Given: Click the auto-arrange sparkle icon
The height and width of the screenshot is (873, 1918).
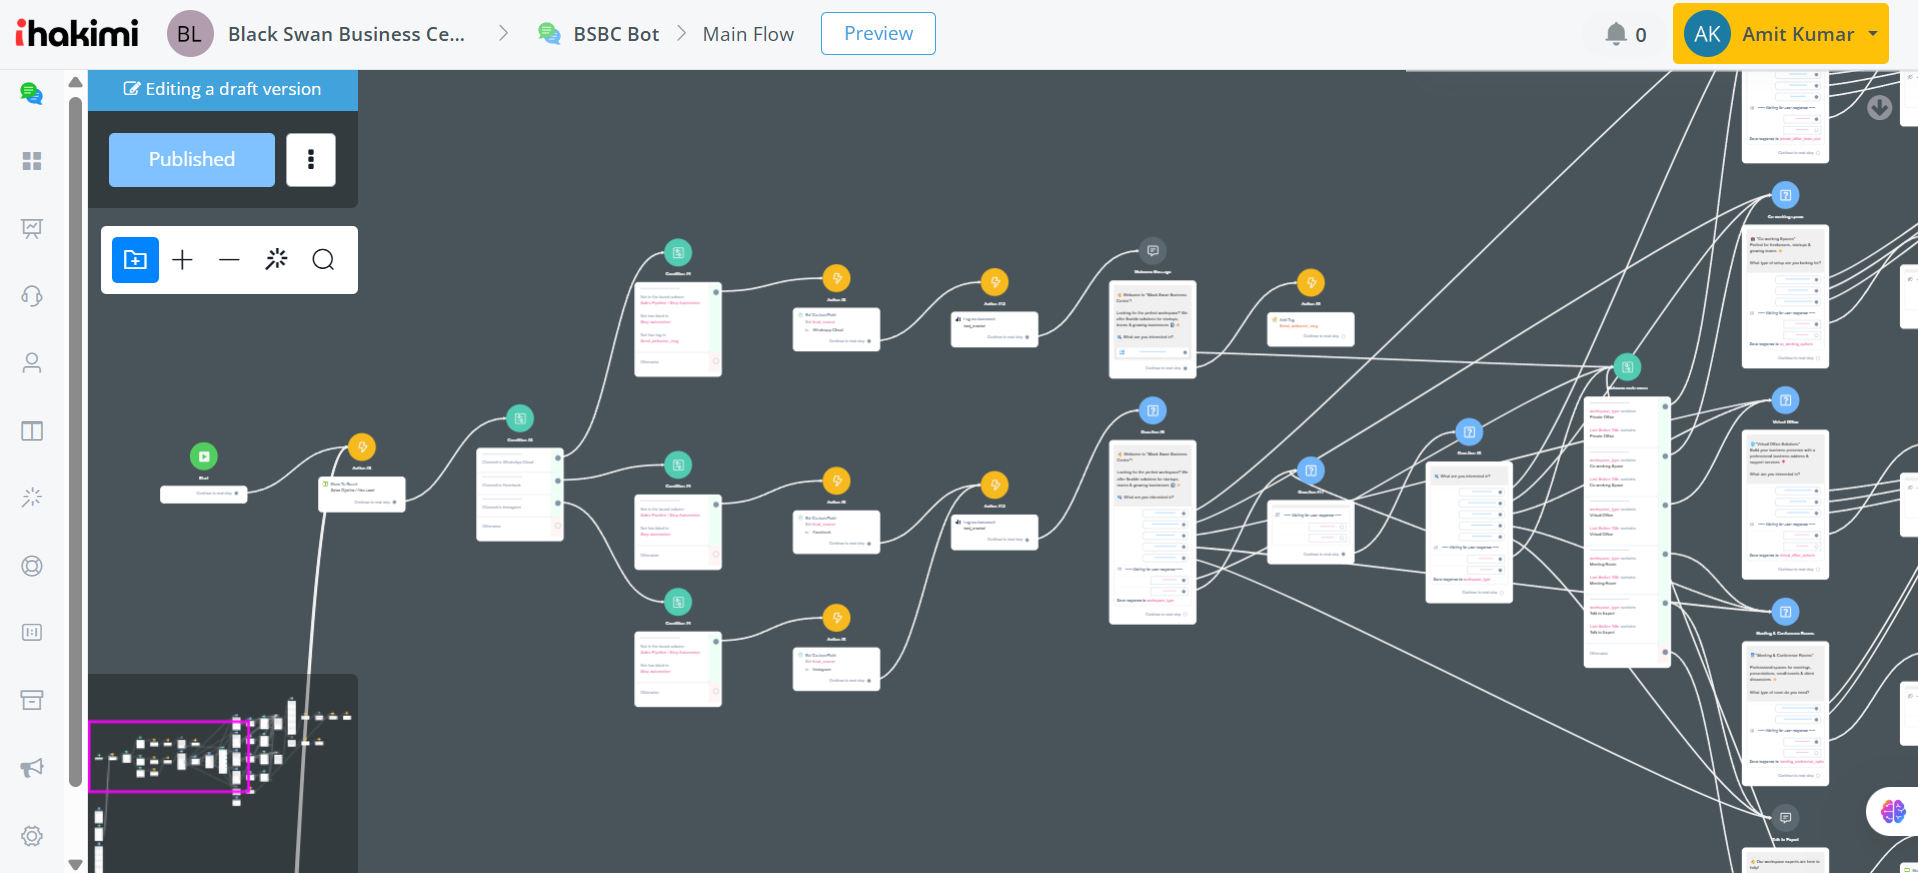Looking at the screenshot, I should [x=276, y=260].
